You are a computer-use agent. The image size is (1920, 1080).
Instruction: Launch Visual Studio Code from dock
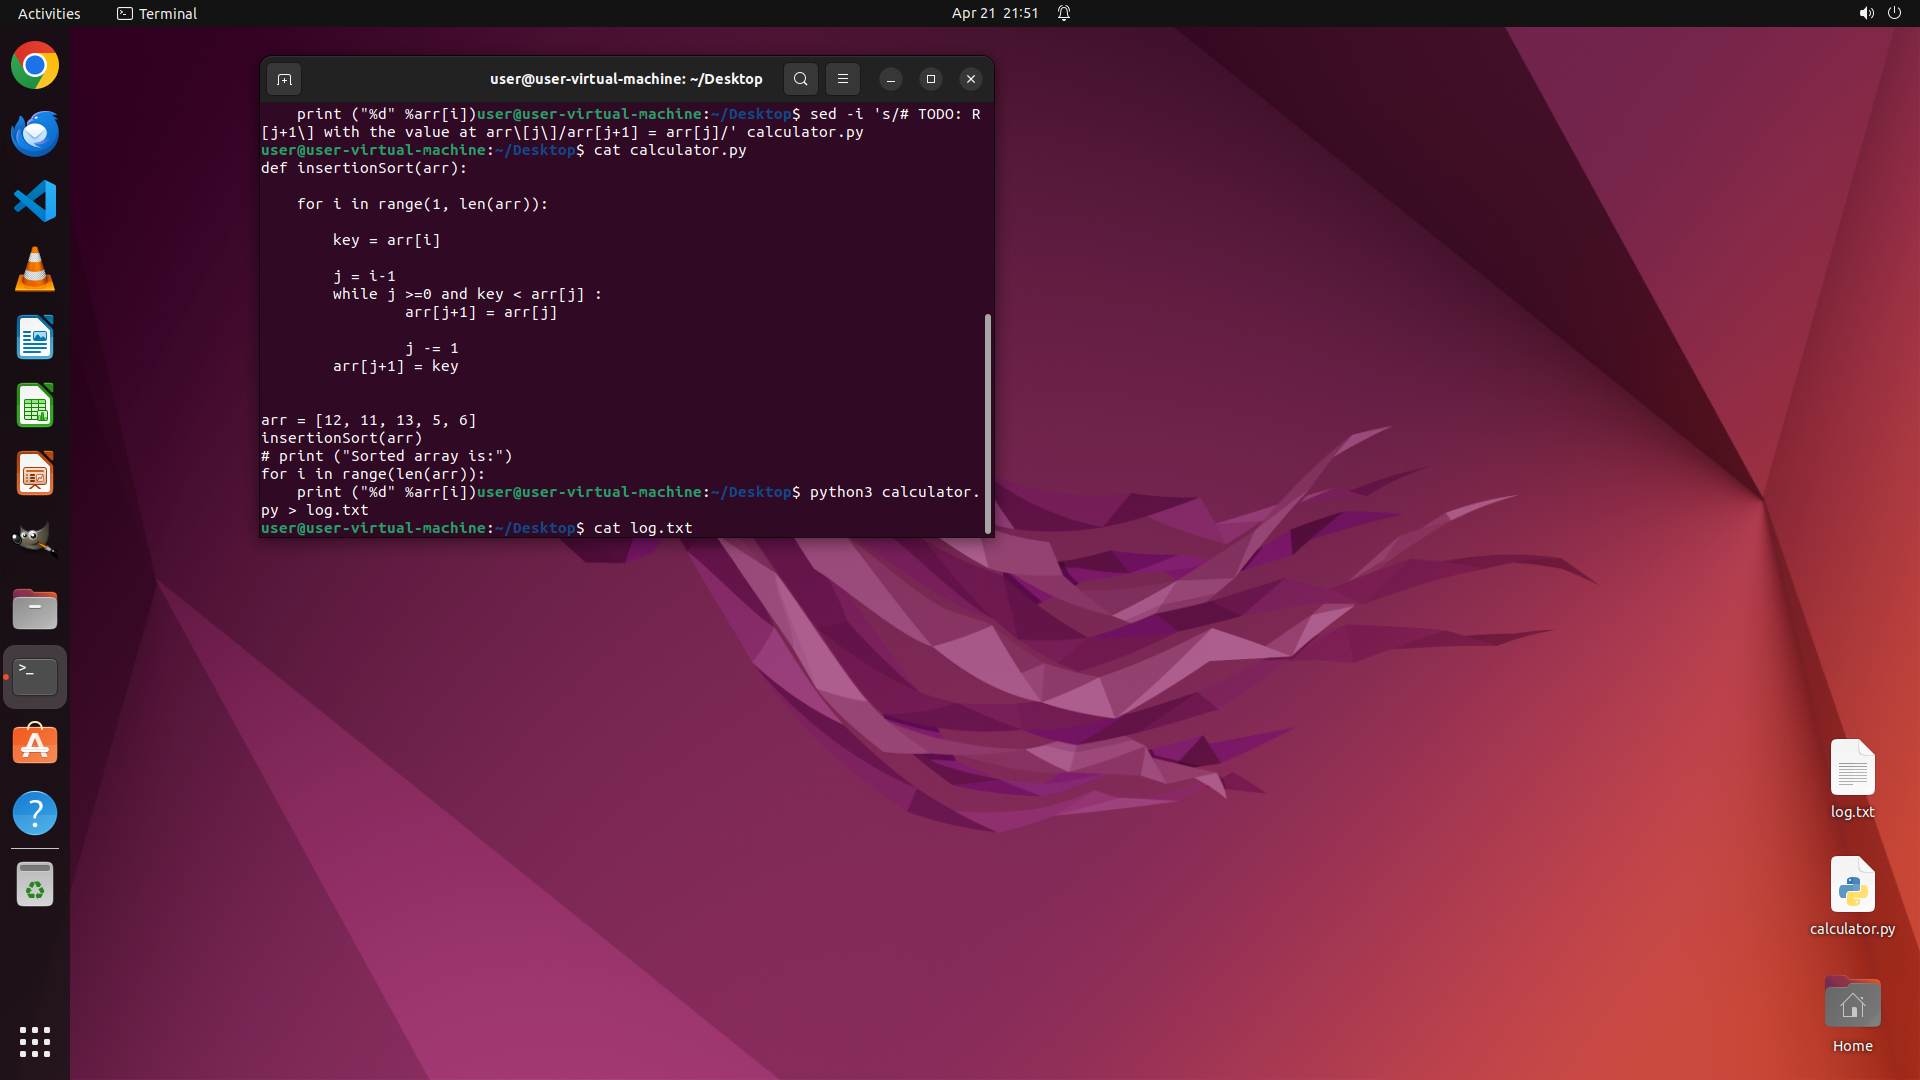pyautogui.click(x=35, y=202)
